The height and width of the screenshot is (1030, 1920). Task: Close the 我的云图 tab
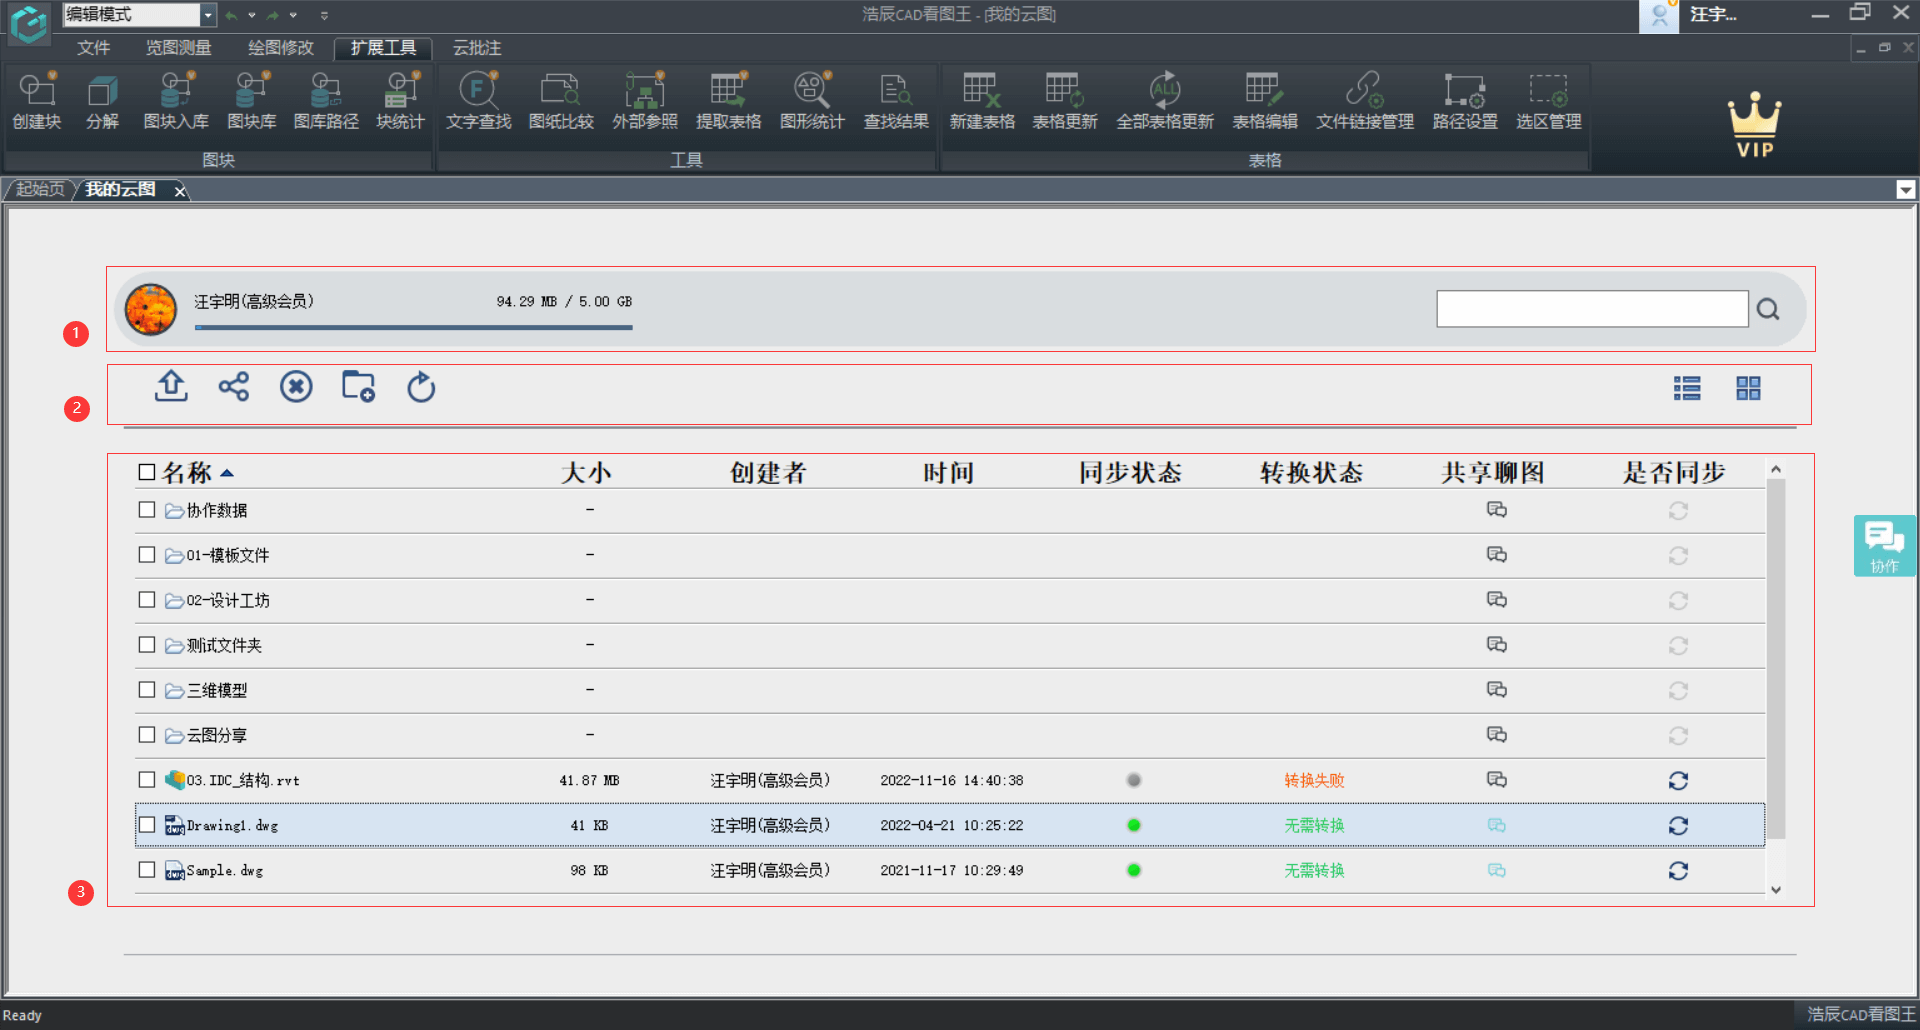click(x=180, y=191)
